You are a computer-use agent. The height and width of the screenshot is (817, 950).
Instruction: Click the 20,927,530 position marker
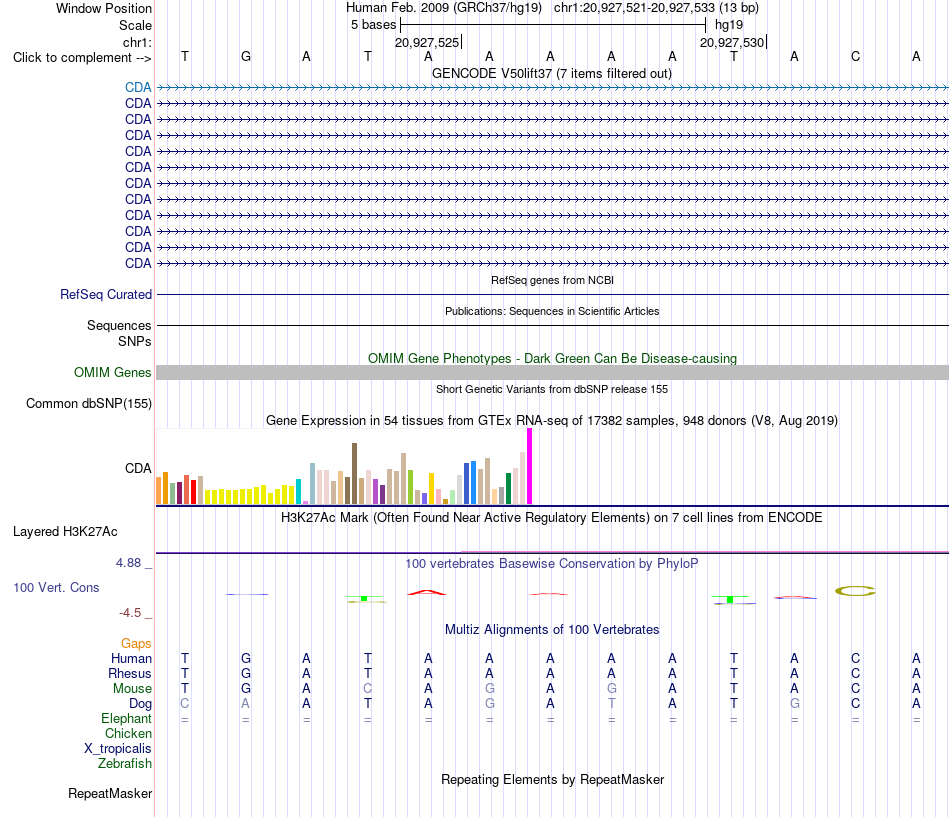[732, 43]
